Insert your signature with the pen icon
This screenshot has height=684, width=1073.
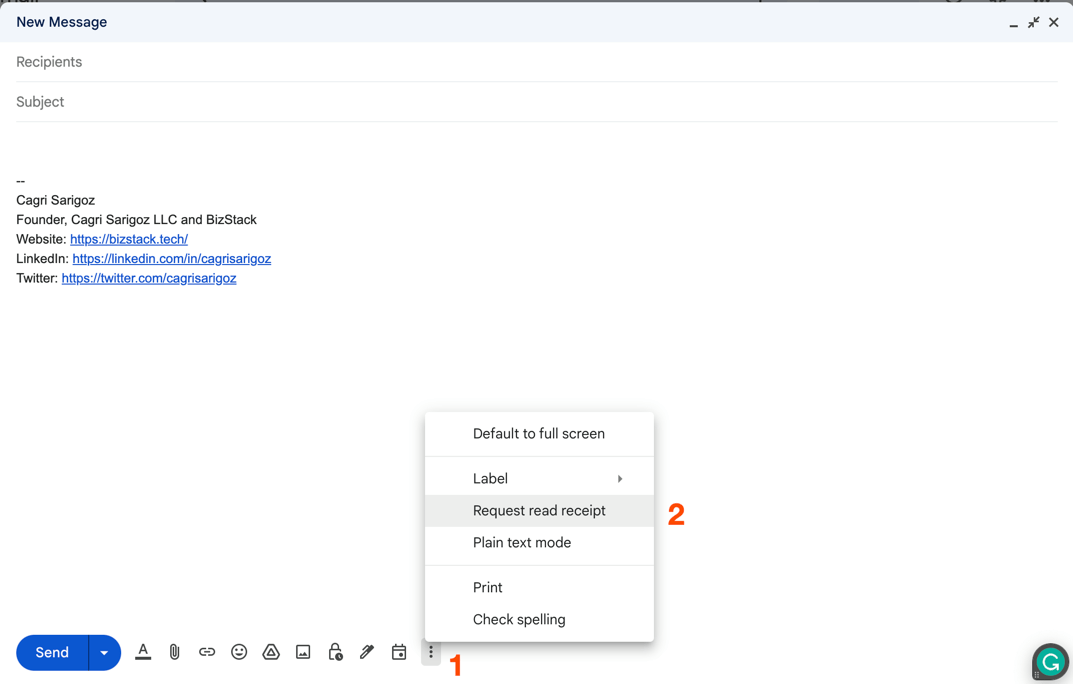coord(367,652)
